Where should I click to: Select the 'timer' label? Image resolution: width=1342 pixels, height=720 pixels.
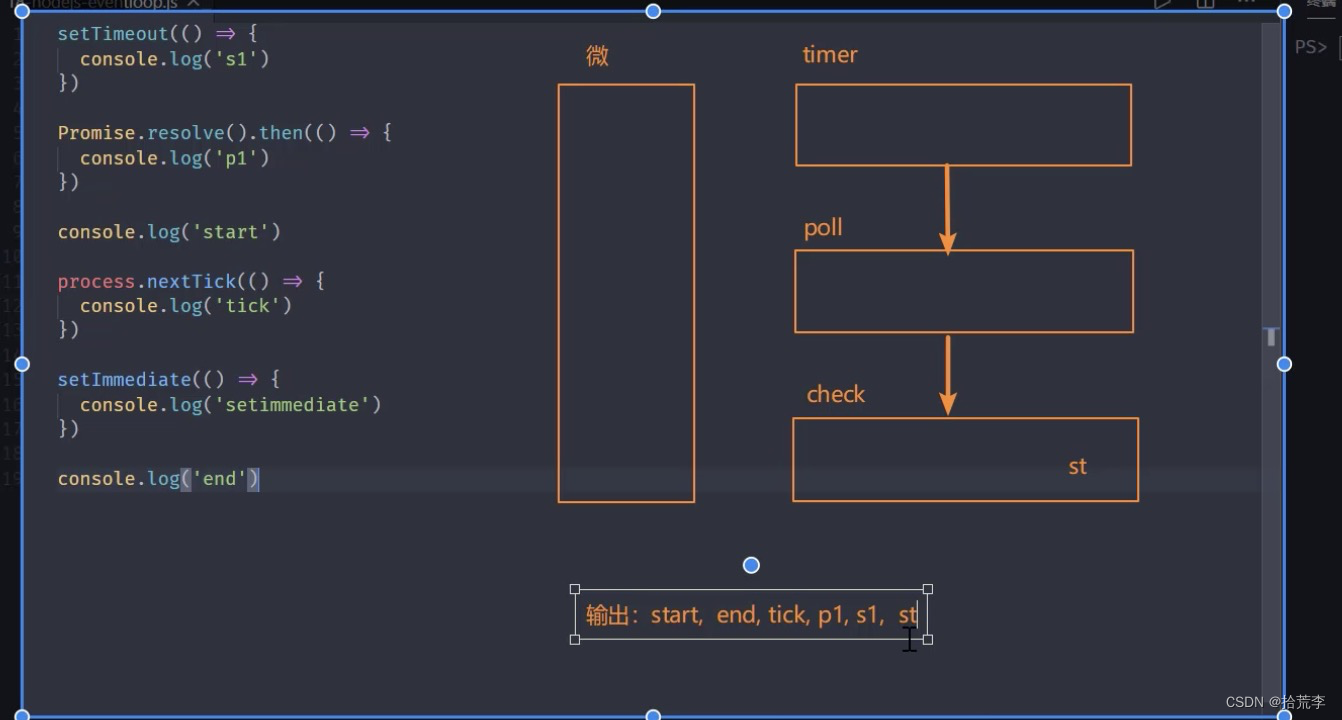(830, 55)
